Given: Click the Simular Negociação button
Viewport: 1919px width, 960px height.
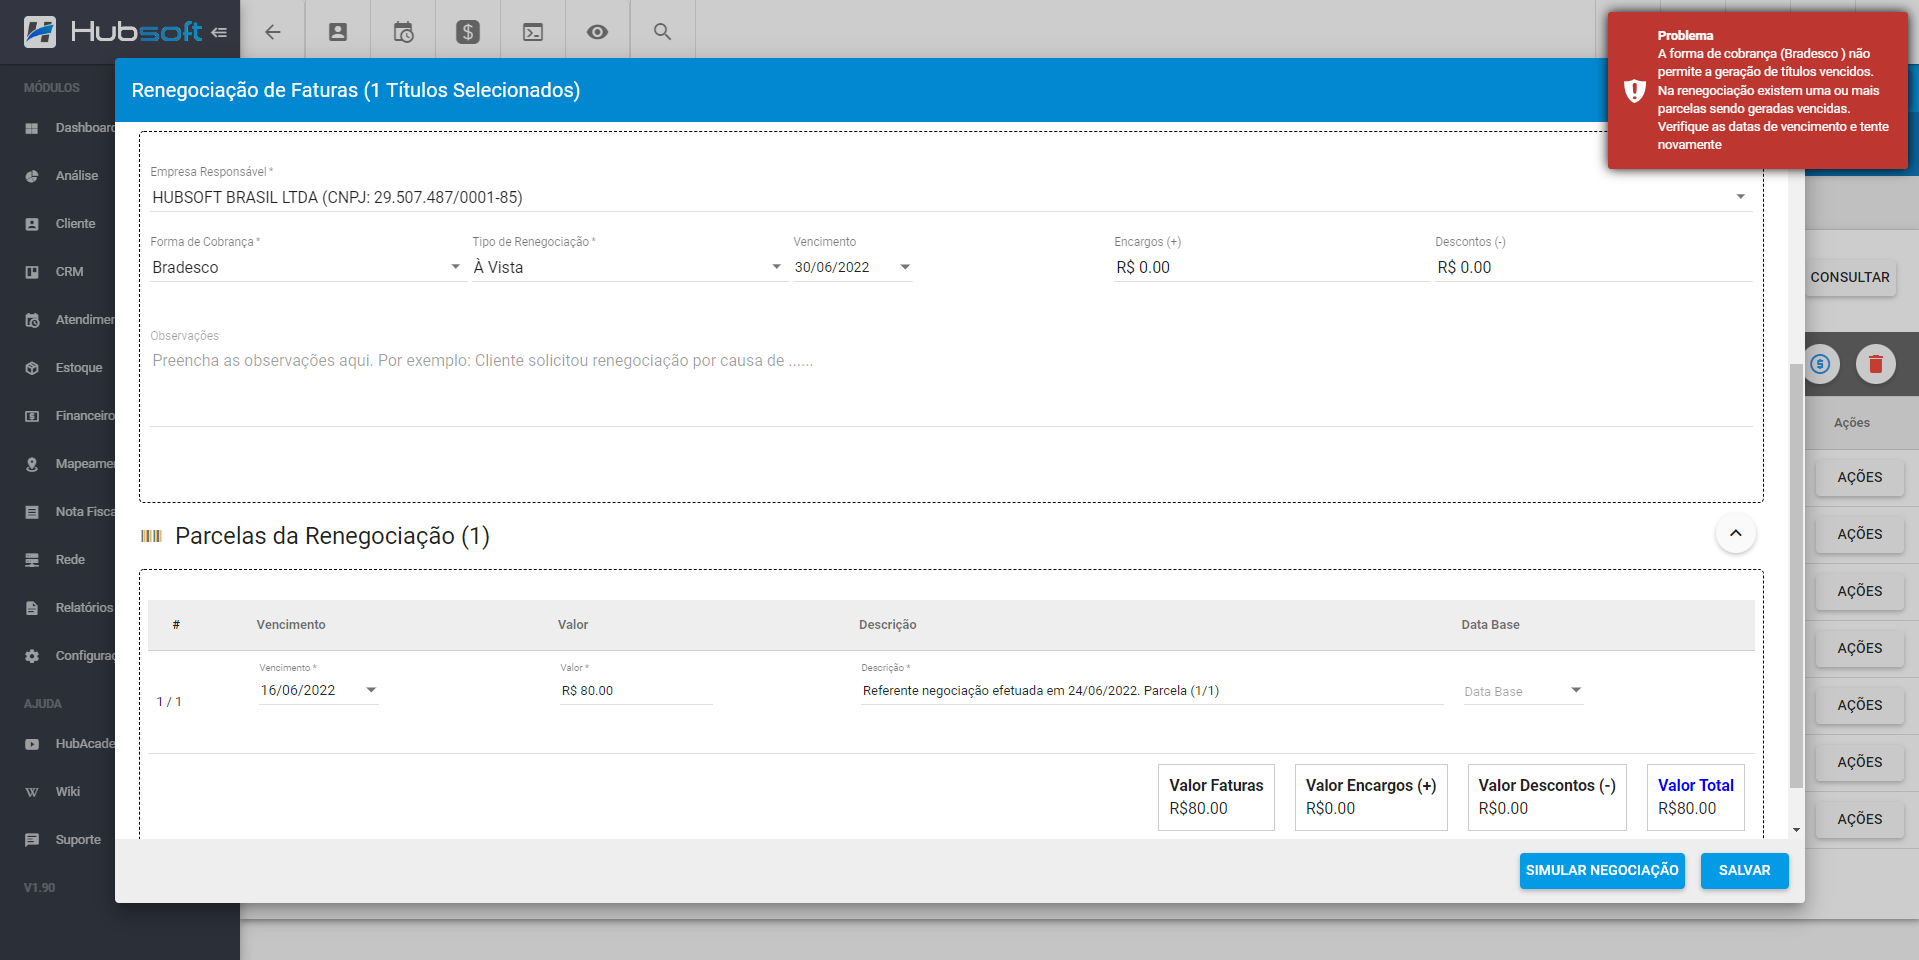Looking at the screenshot, I should coord(1602,871).
